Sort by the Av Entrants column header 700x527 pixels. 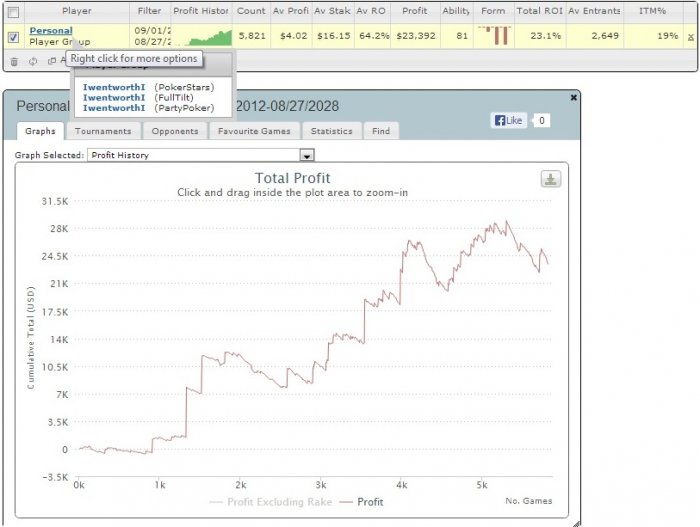594,11
